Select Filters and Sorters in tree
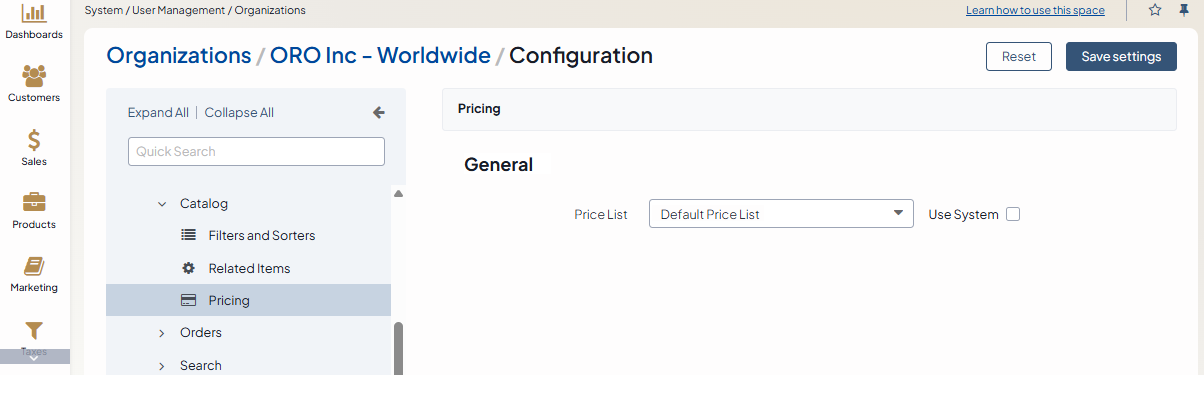Viewport: 1204px width, 418px height. pos(261,236)
